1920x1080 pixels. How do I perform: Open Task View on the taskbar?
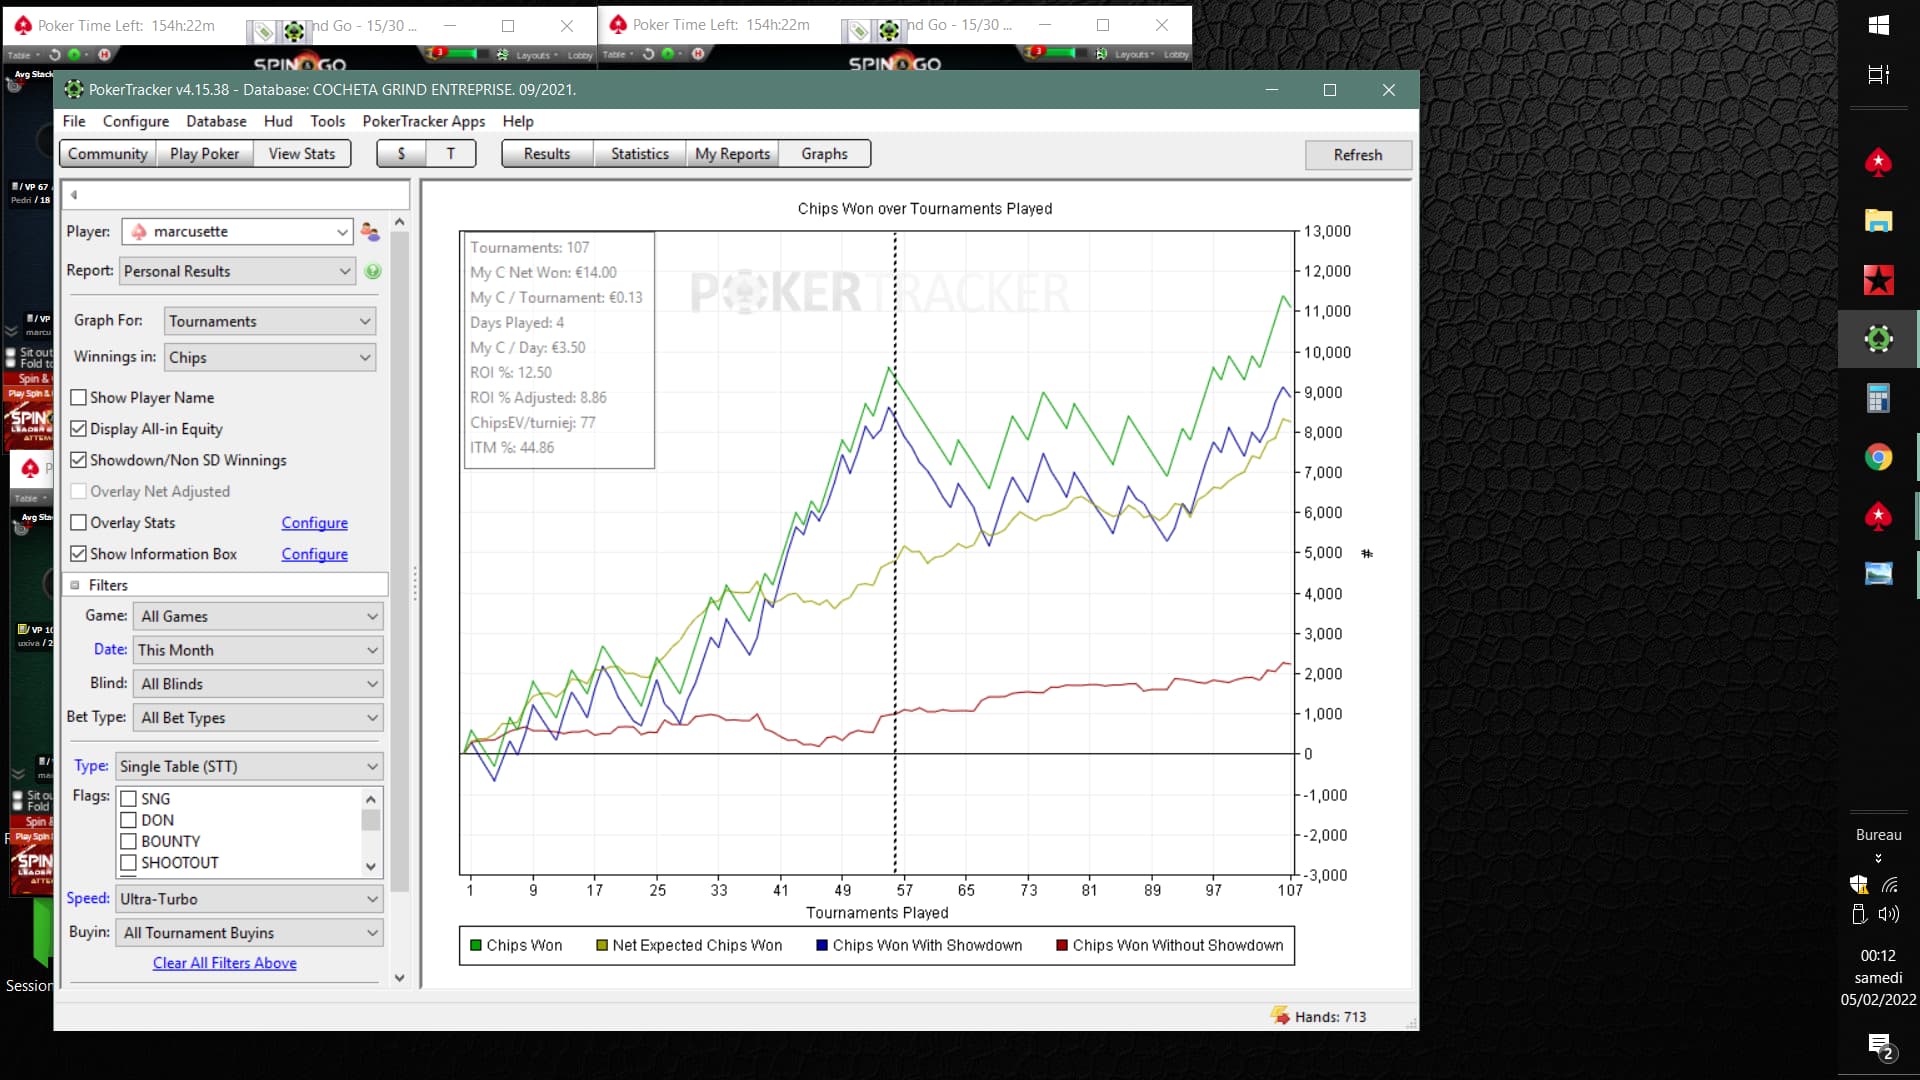pos(1878,75)
